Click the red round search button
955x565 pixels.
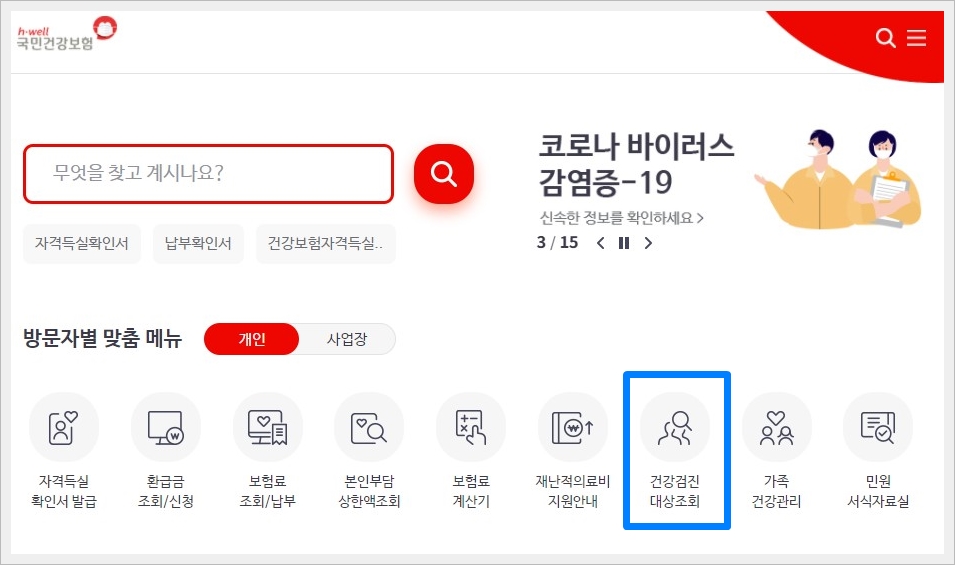pyautogui.click(x=443, y=174)
